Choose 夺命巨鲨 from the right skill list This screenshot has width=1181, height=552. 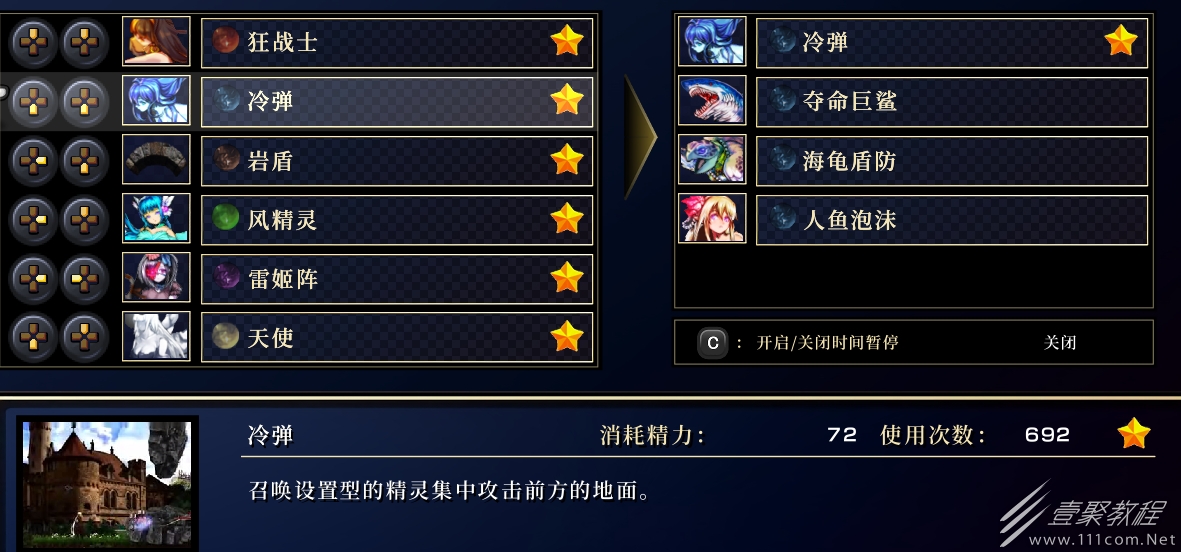pos(952,101)
